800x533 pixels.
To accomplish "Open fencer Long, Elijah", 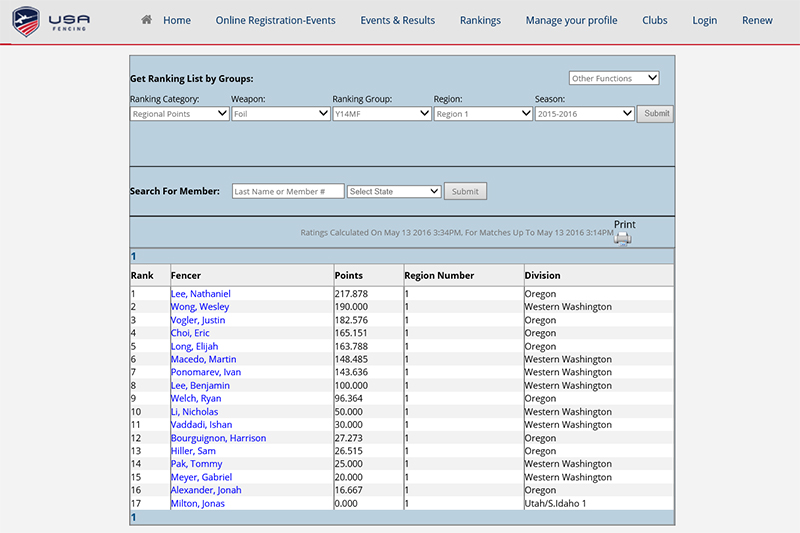I will click(x=194, y=346).
